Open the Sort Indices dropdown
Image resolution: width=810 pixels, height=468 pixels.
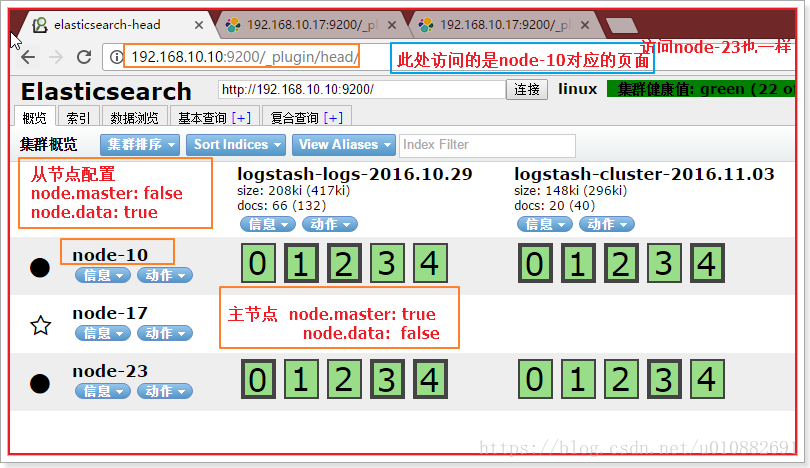coord(236,145)
